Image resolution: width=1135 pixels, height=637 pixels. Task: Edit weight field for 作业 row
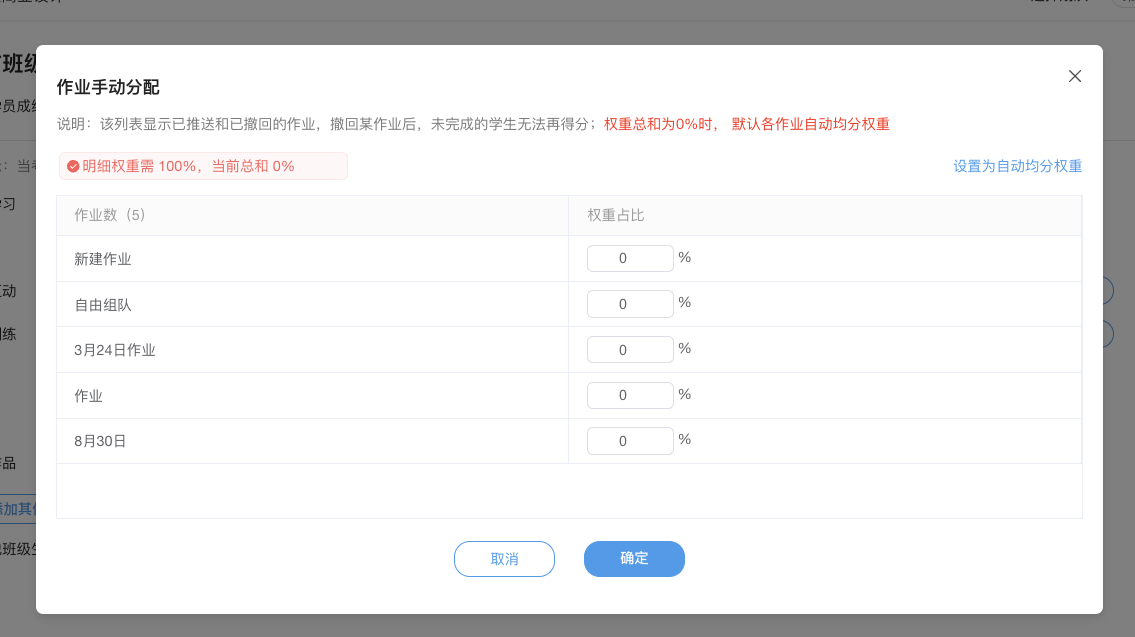click(x=630, y=395)
